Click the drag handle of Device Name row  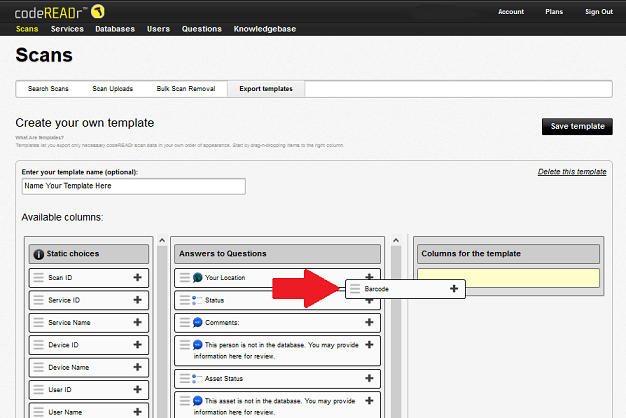pos(38,367)
